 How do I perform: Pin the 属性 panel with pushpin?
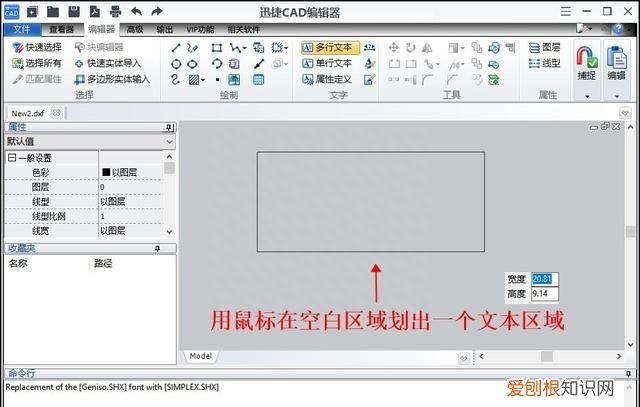click(x=169, y=128)
